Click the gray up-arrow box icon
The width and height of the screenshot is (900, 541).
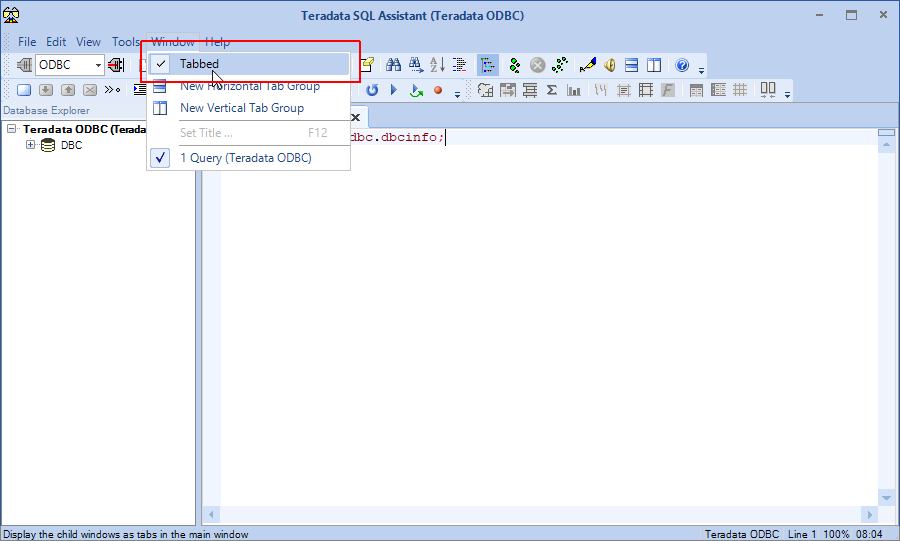pos(68,90)
